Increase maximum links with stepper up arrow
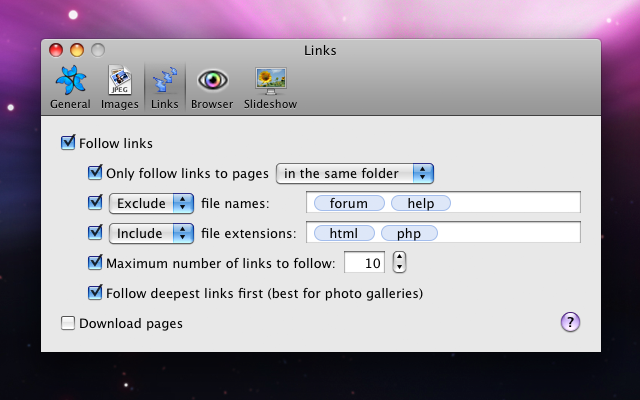 399,257
